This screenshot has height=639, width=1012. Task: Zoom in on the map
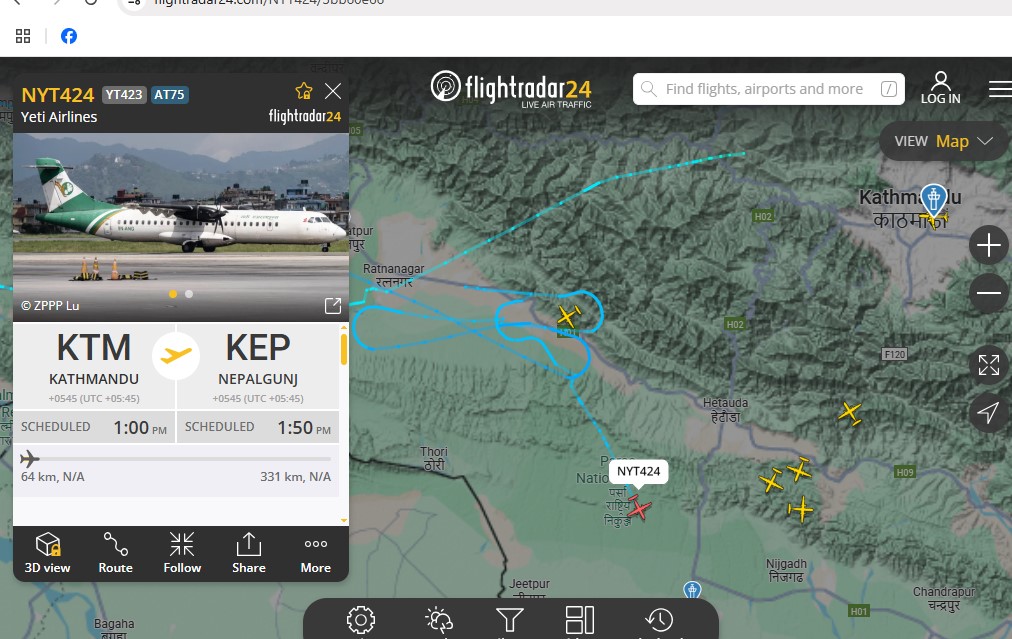pos(988,245)
